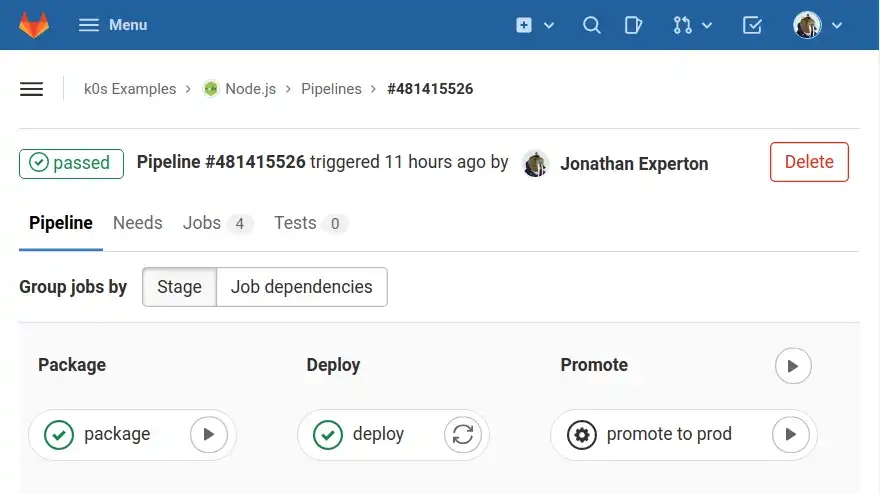Click the Tests count badge showing 0
The image size is (880, 494).
click(335, 223)
